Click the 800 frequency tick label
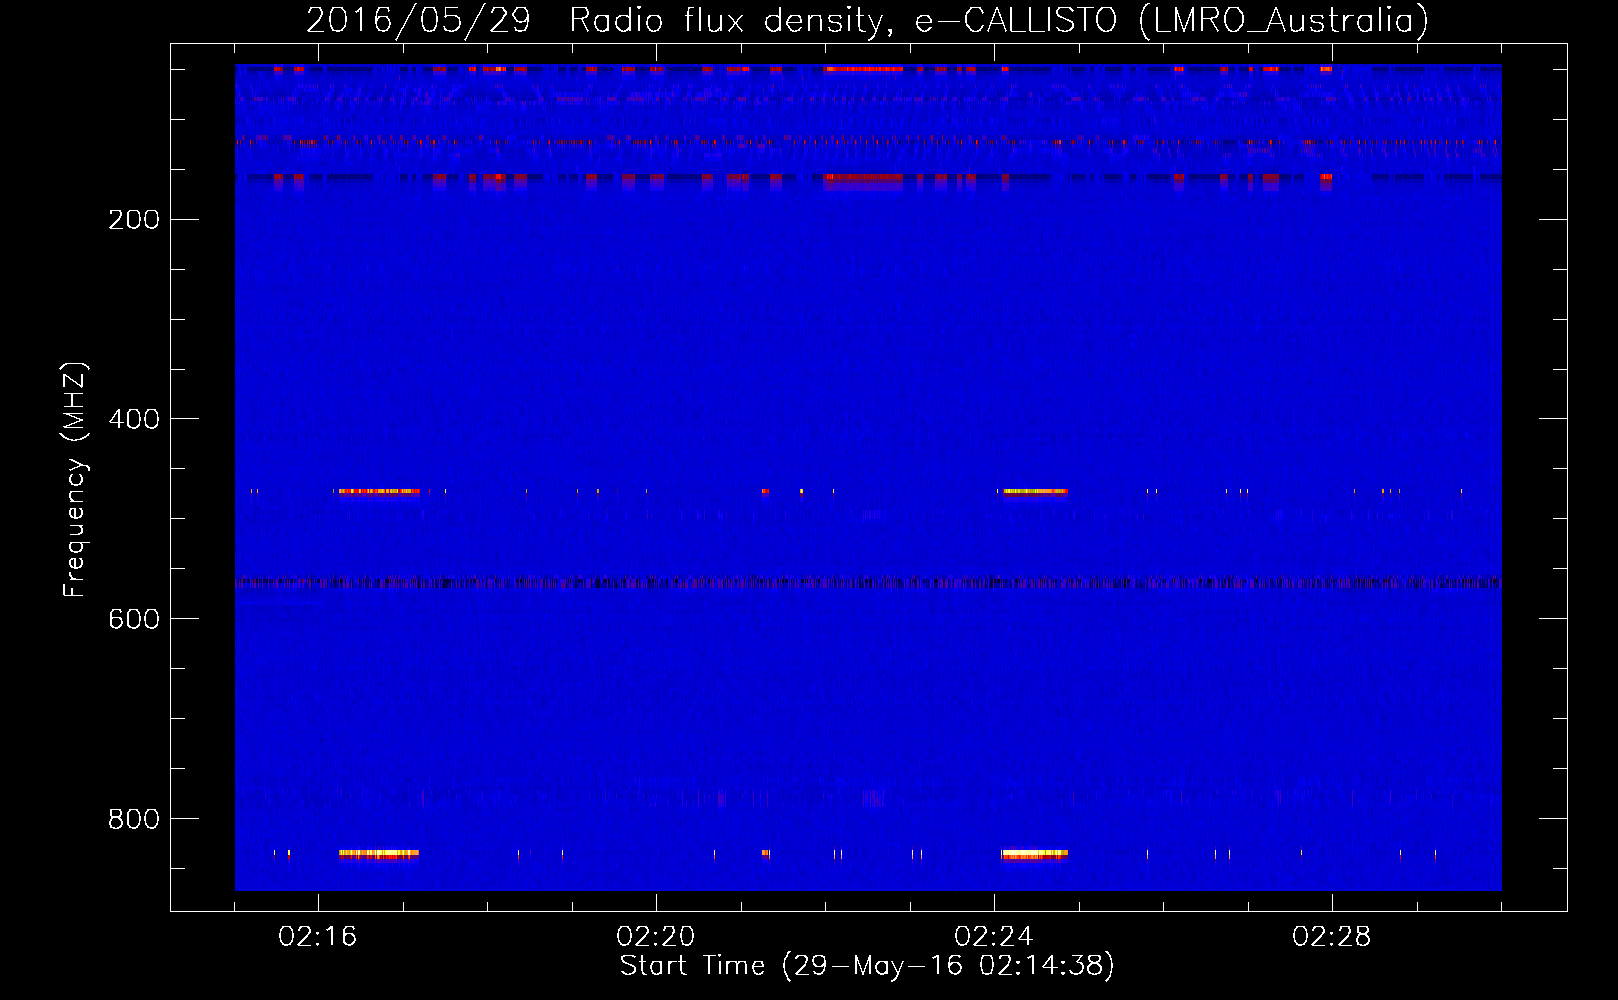 (134, 819)
